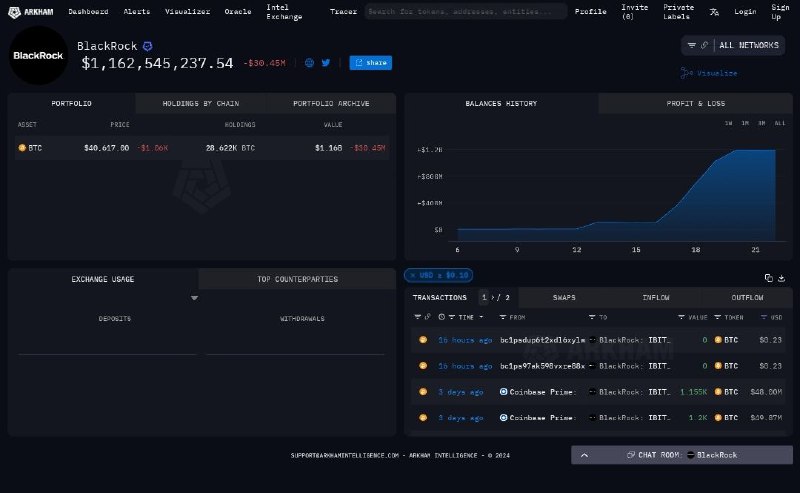
Task: Click the leading transactions filter icon in the header row
Action: (x=418, y=317)
